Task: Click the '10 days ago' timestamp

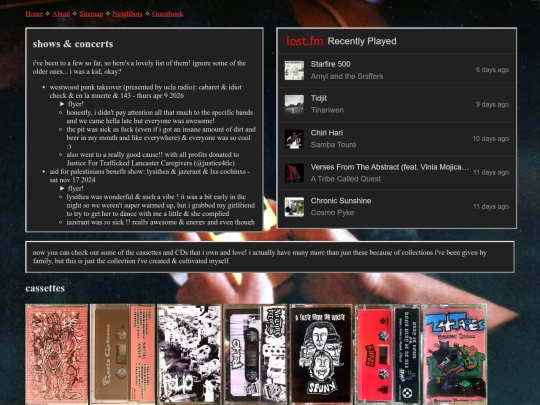Action: pyautogui.click(x=491, y=138)
